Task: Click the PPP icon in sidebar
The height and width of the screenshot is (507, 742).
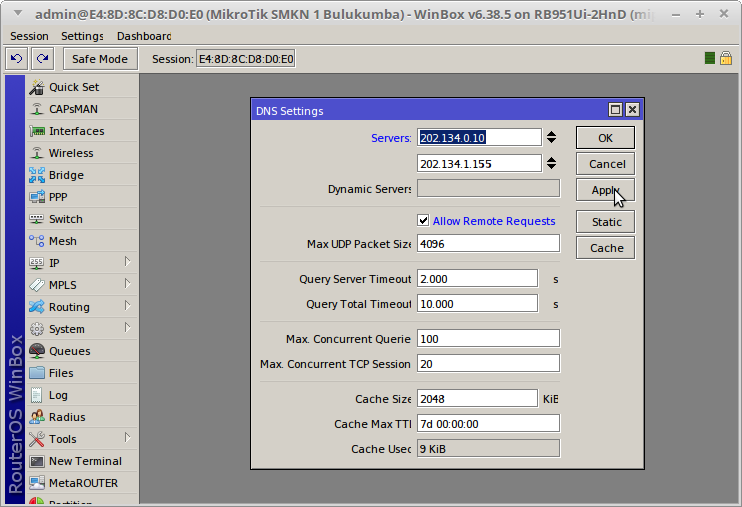Action: (x=36, y=197)
